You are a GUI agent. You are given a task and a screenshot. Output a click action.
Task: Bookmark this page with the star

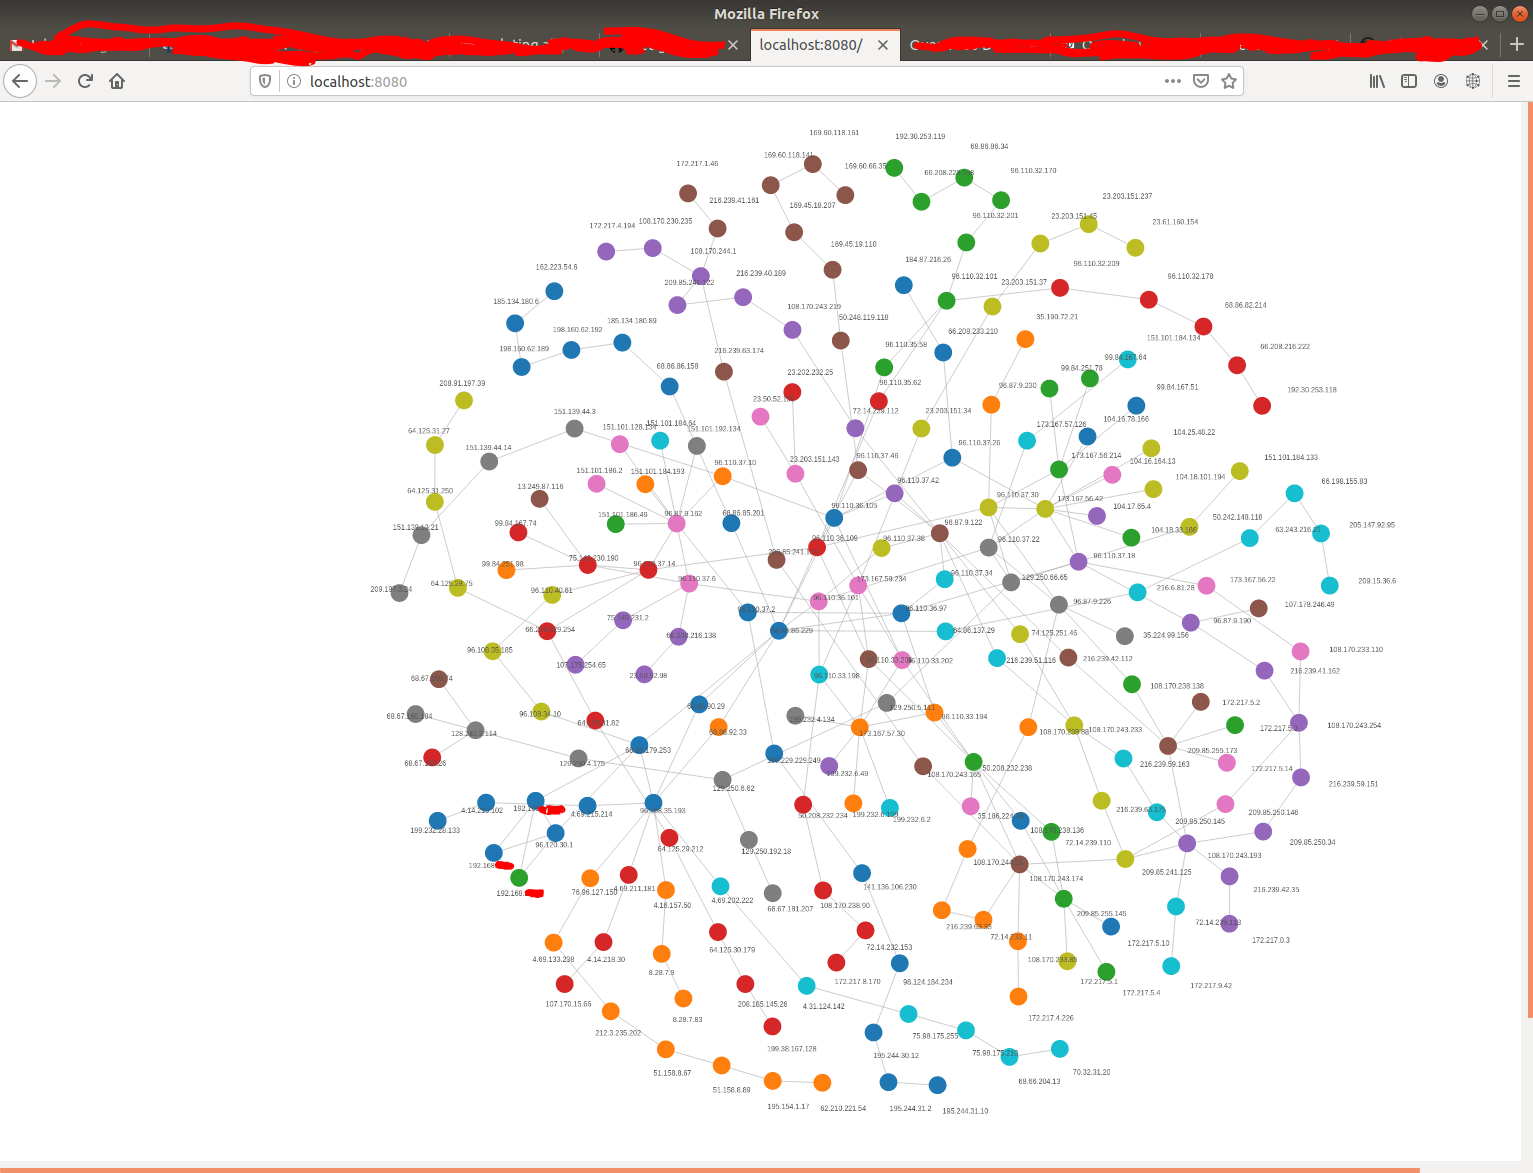(1229, 81)
